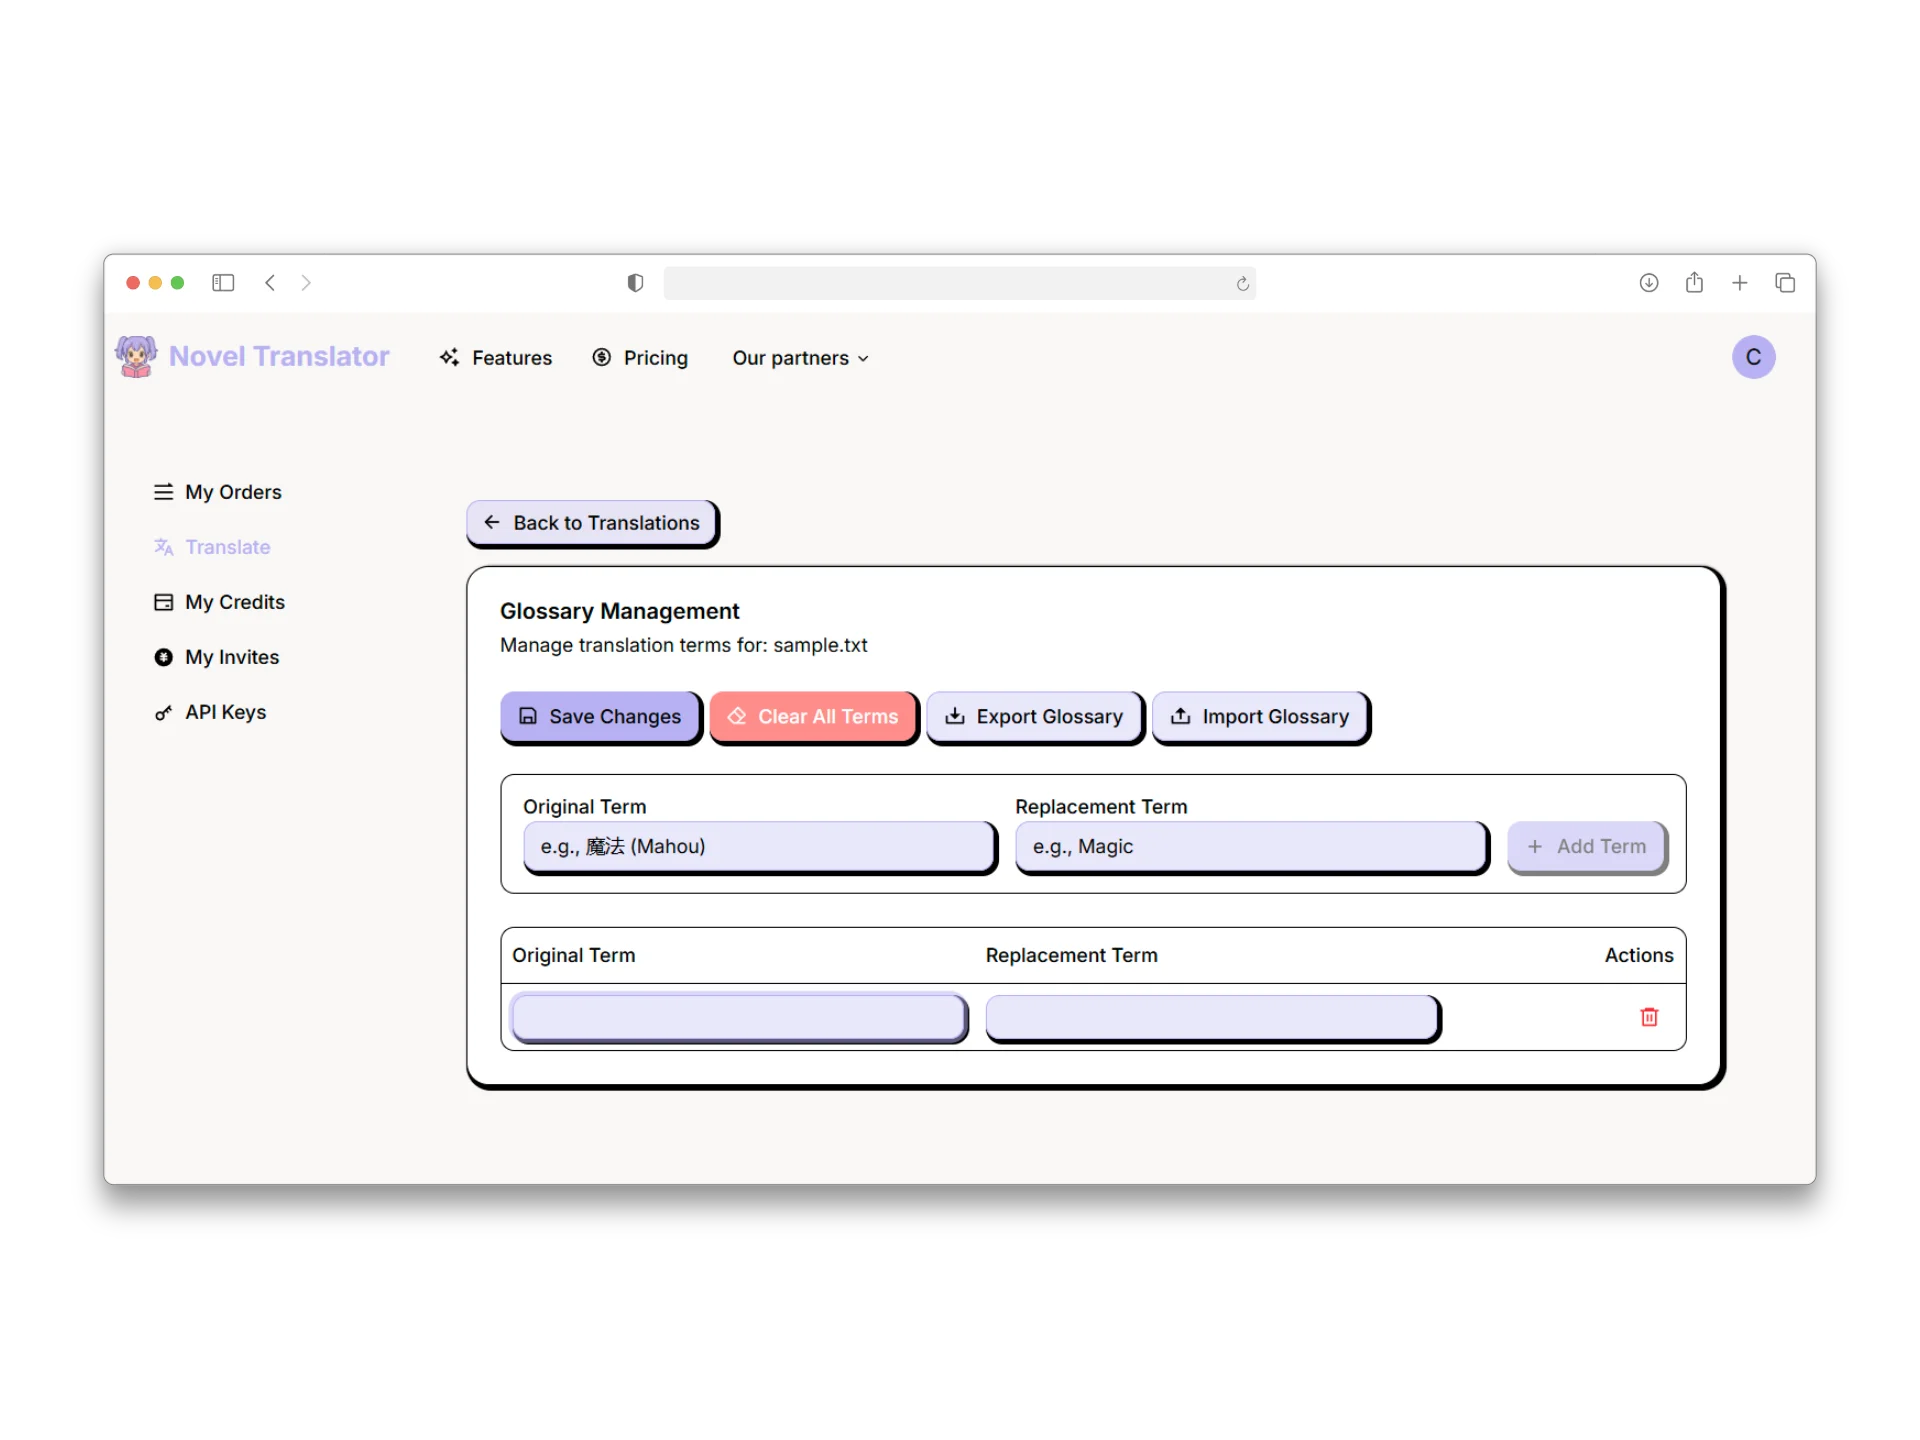Click the privacy shield icon
This screenshot has width=1920, height=1440.
(635, 283)
